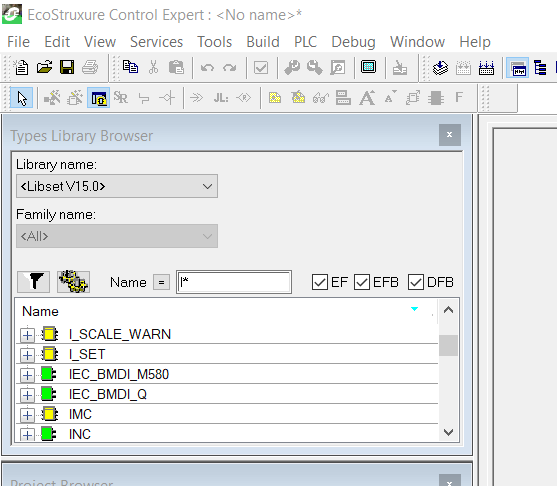Click the list vertical scrollbar thumb
The height and width of the screenshot is (486, 557).
pos(448,345)
